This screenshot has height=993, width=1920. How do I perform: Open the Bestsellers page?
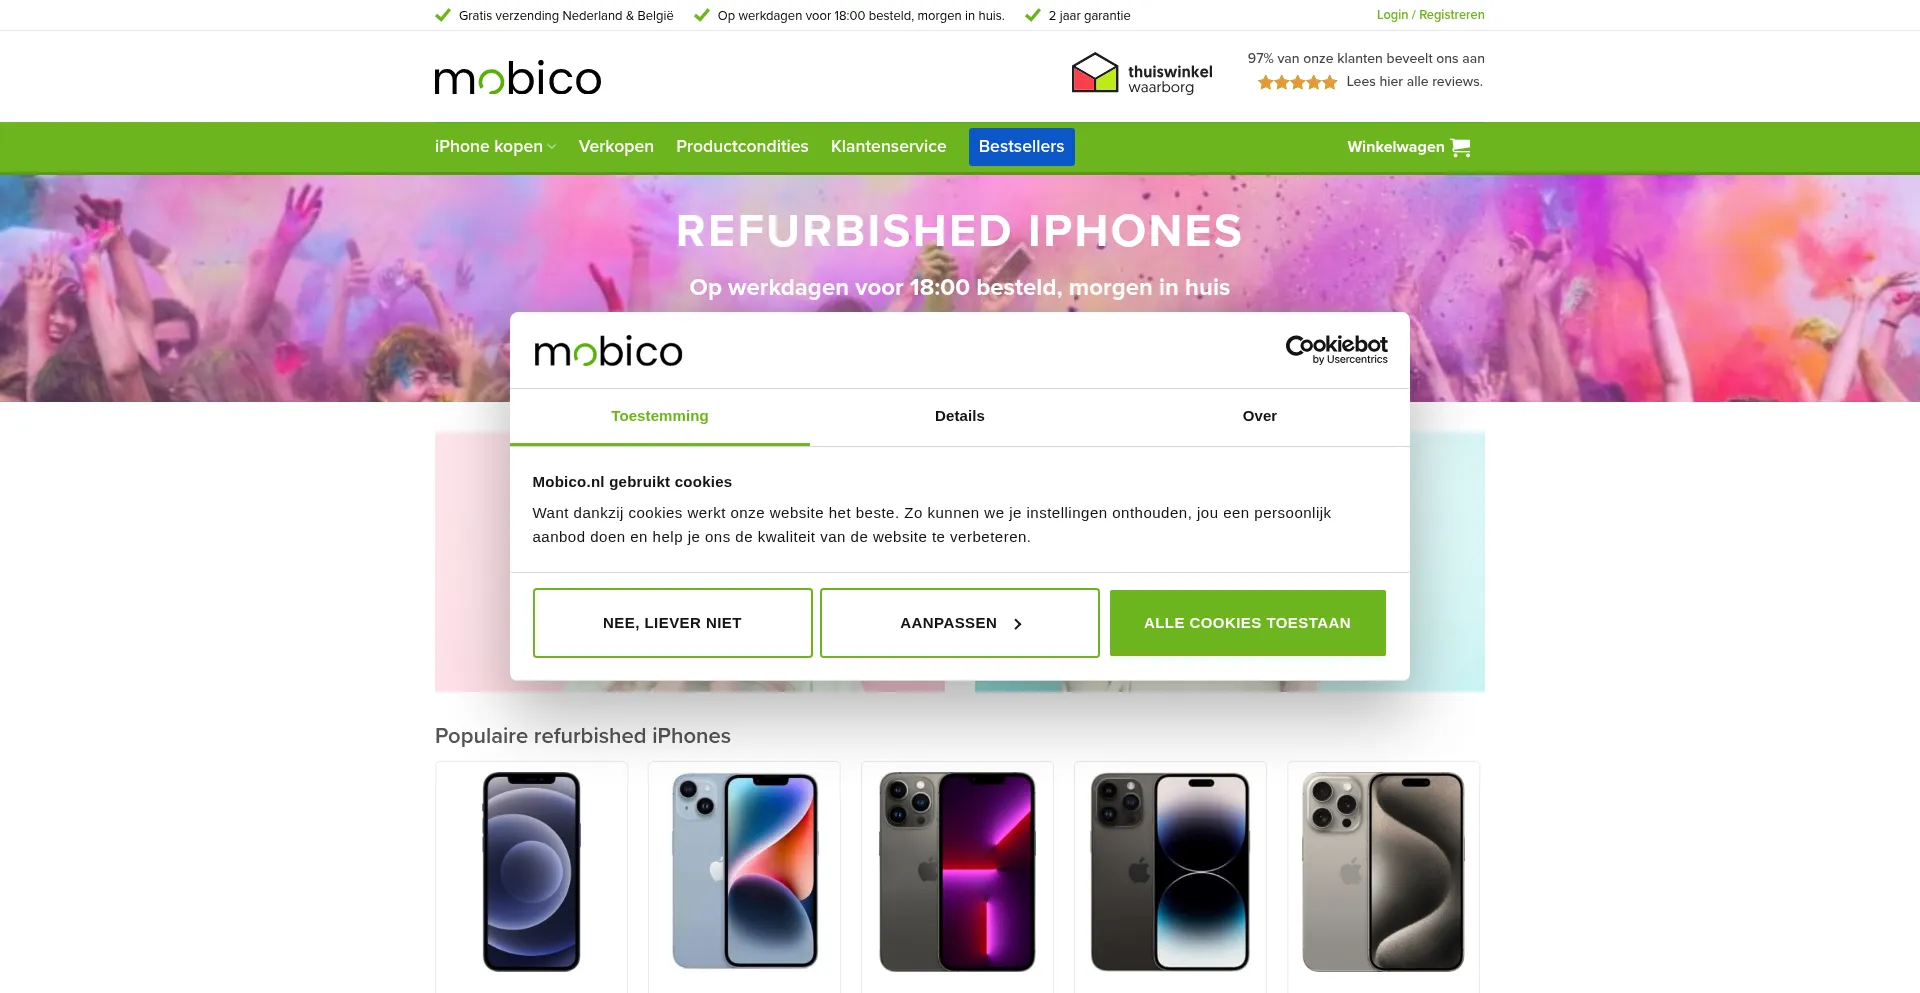click(x=1022, y=147)
